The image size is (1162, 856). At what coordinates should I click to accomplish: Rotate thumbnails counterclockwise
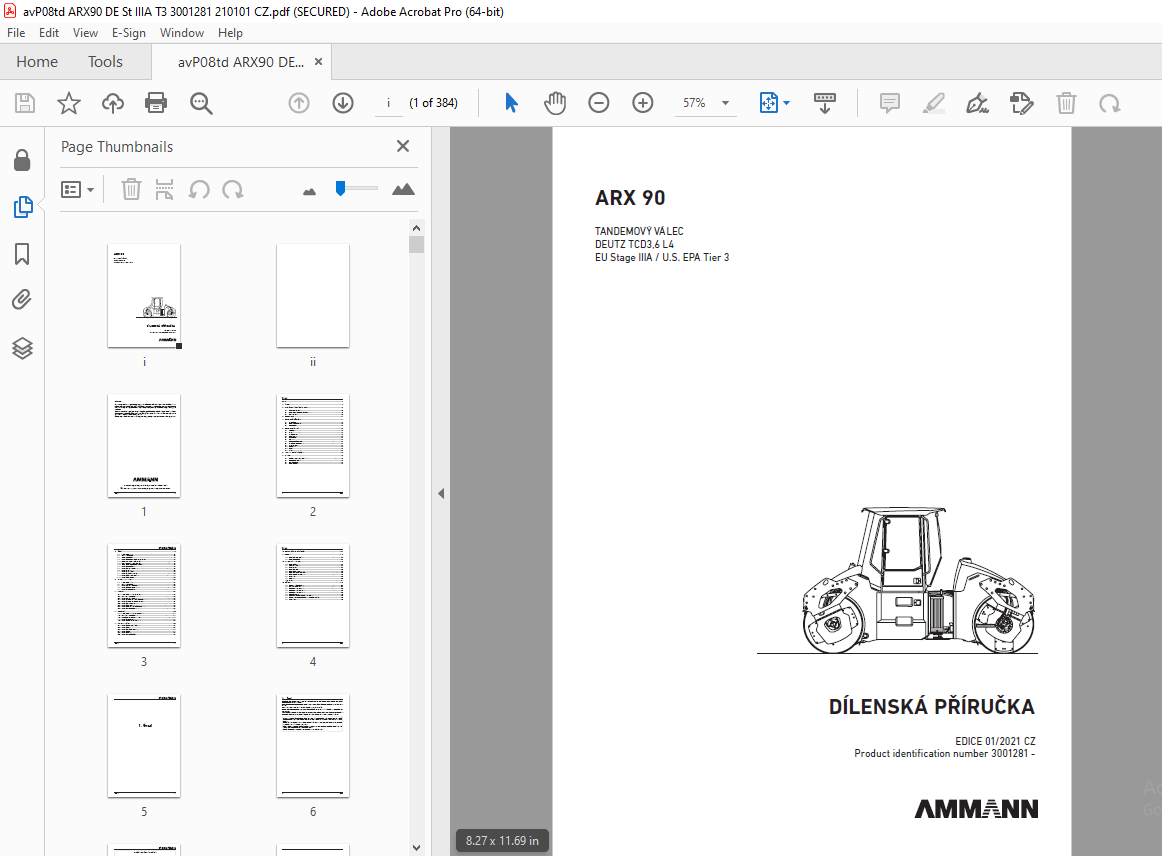(x=199, y=190)
